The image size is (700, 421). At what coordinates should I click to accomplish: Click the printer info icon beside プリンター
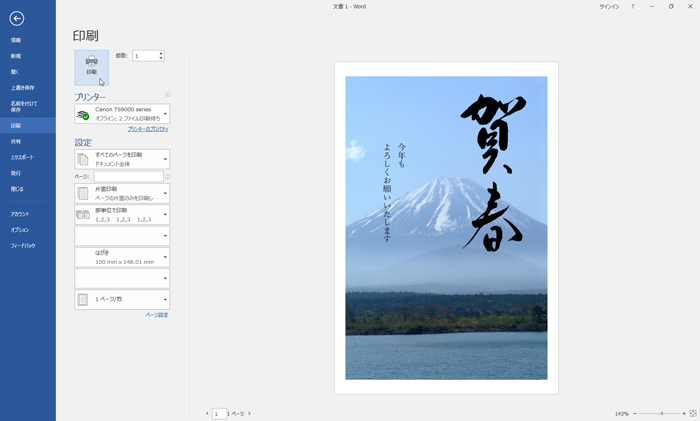(x=167, y=95)
